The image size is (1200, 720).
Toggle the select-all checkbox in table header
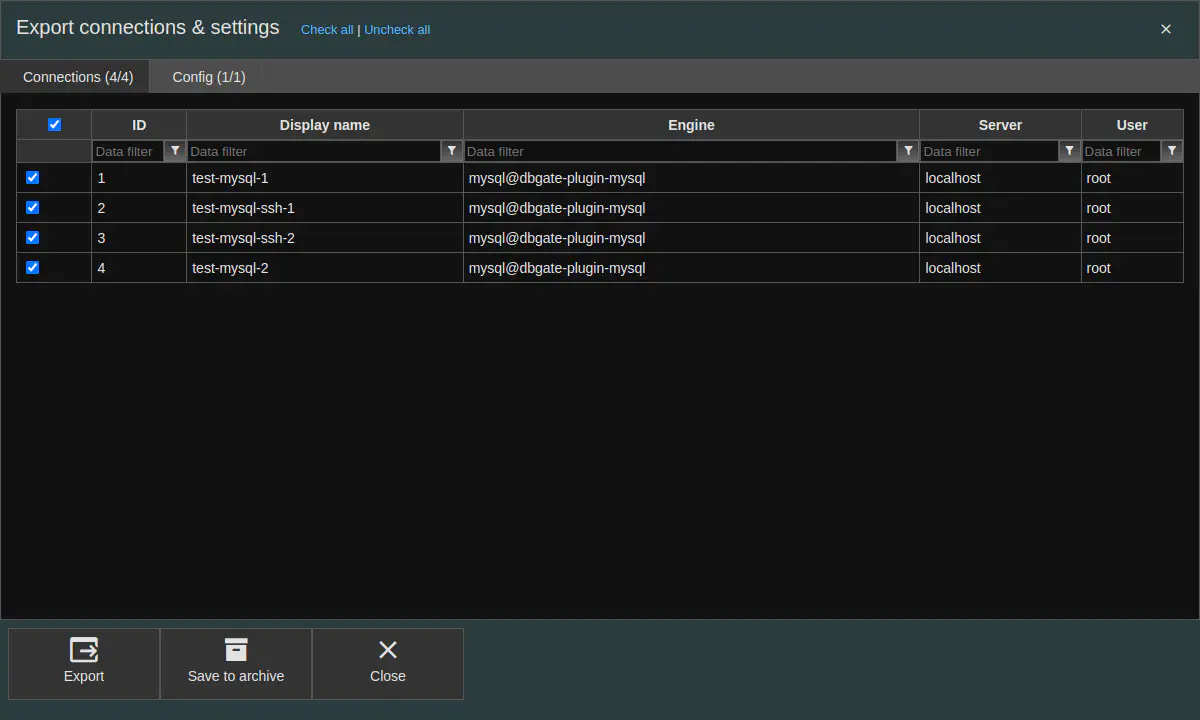click(54, 125)
